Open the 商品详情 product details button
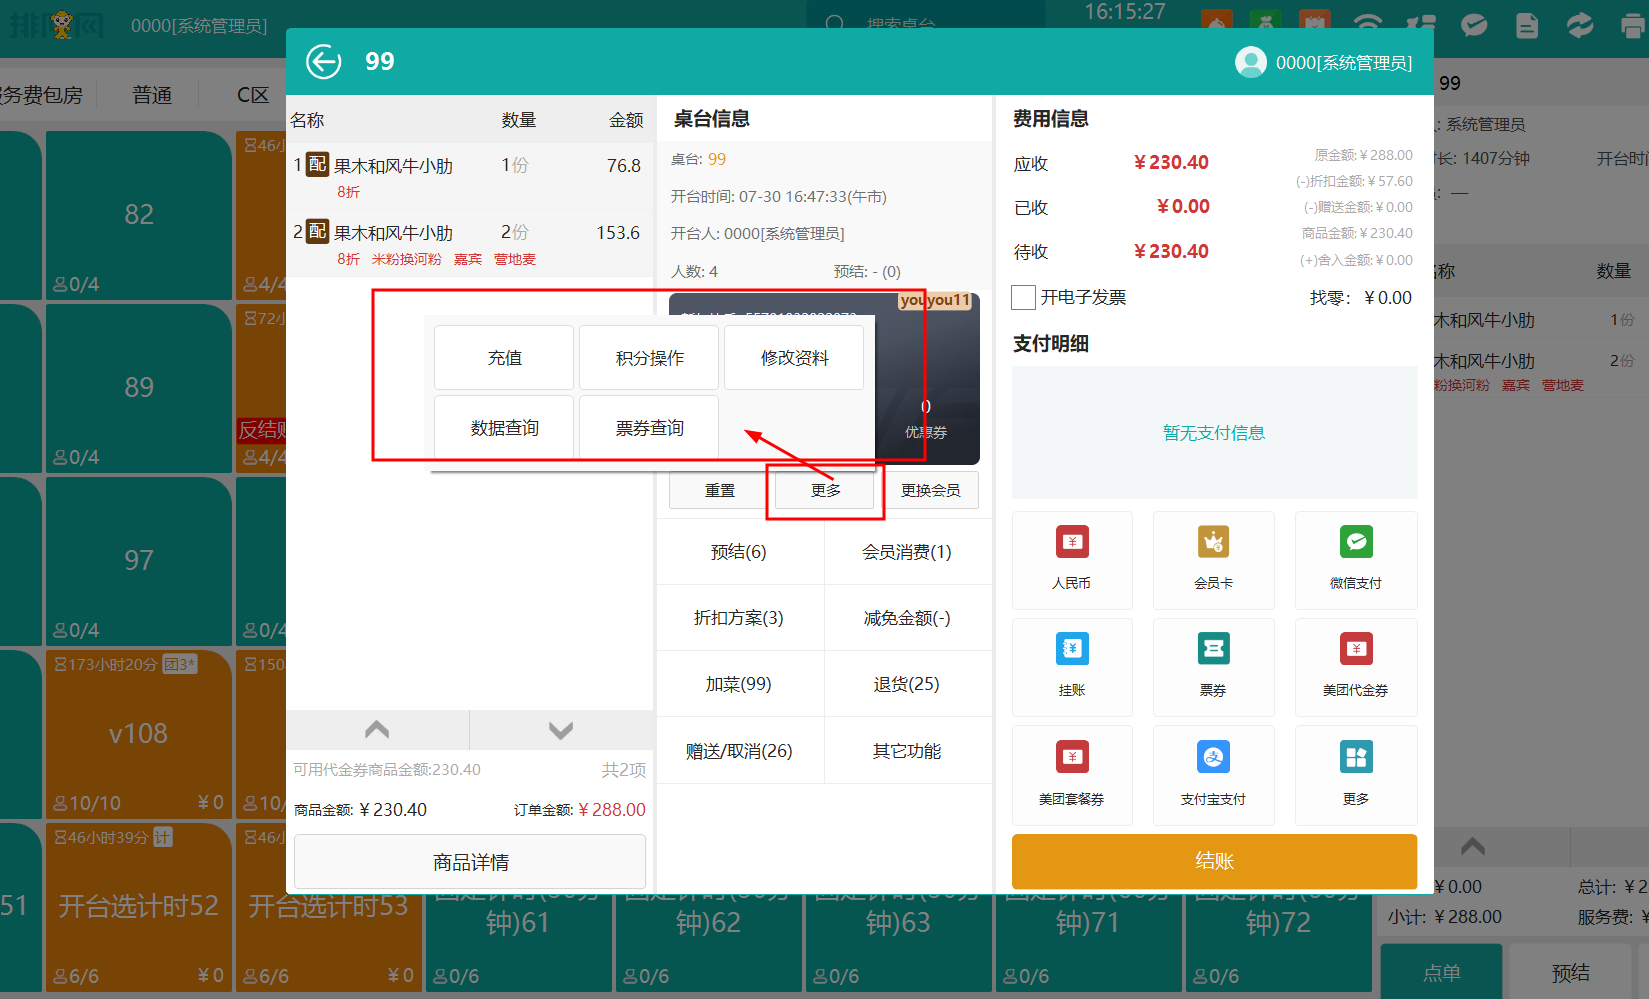1649x999 pixels. pyautogui.click(x=470, y=862)
